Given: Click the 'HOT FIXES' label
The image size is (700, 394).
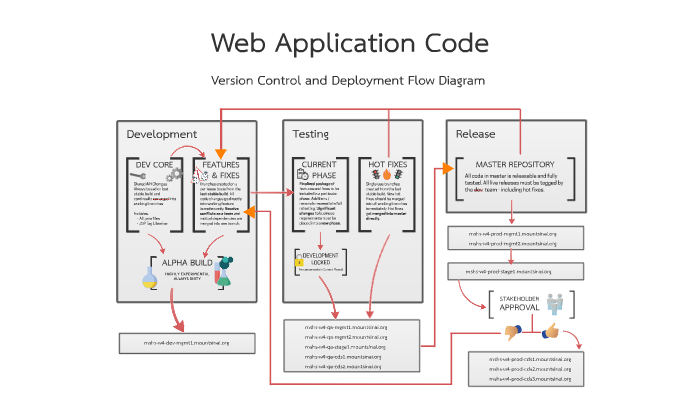Looking at the screenshot, I should 388,165.
